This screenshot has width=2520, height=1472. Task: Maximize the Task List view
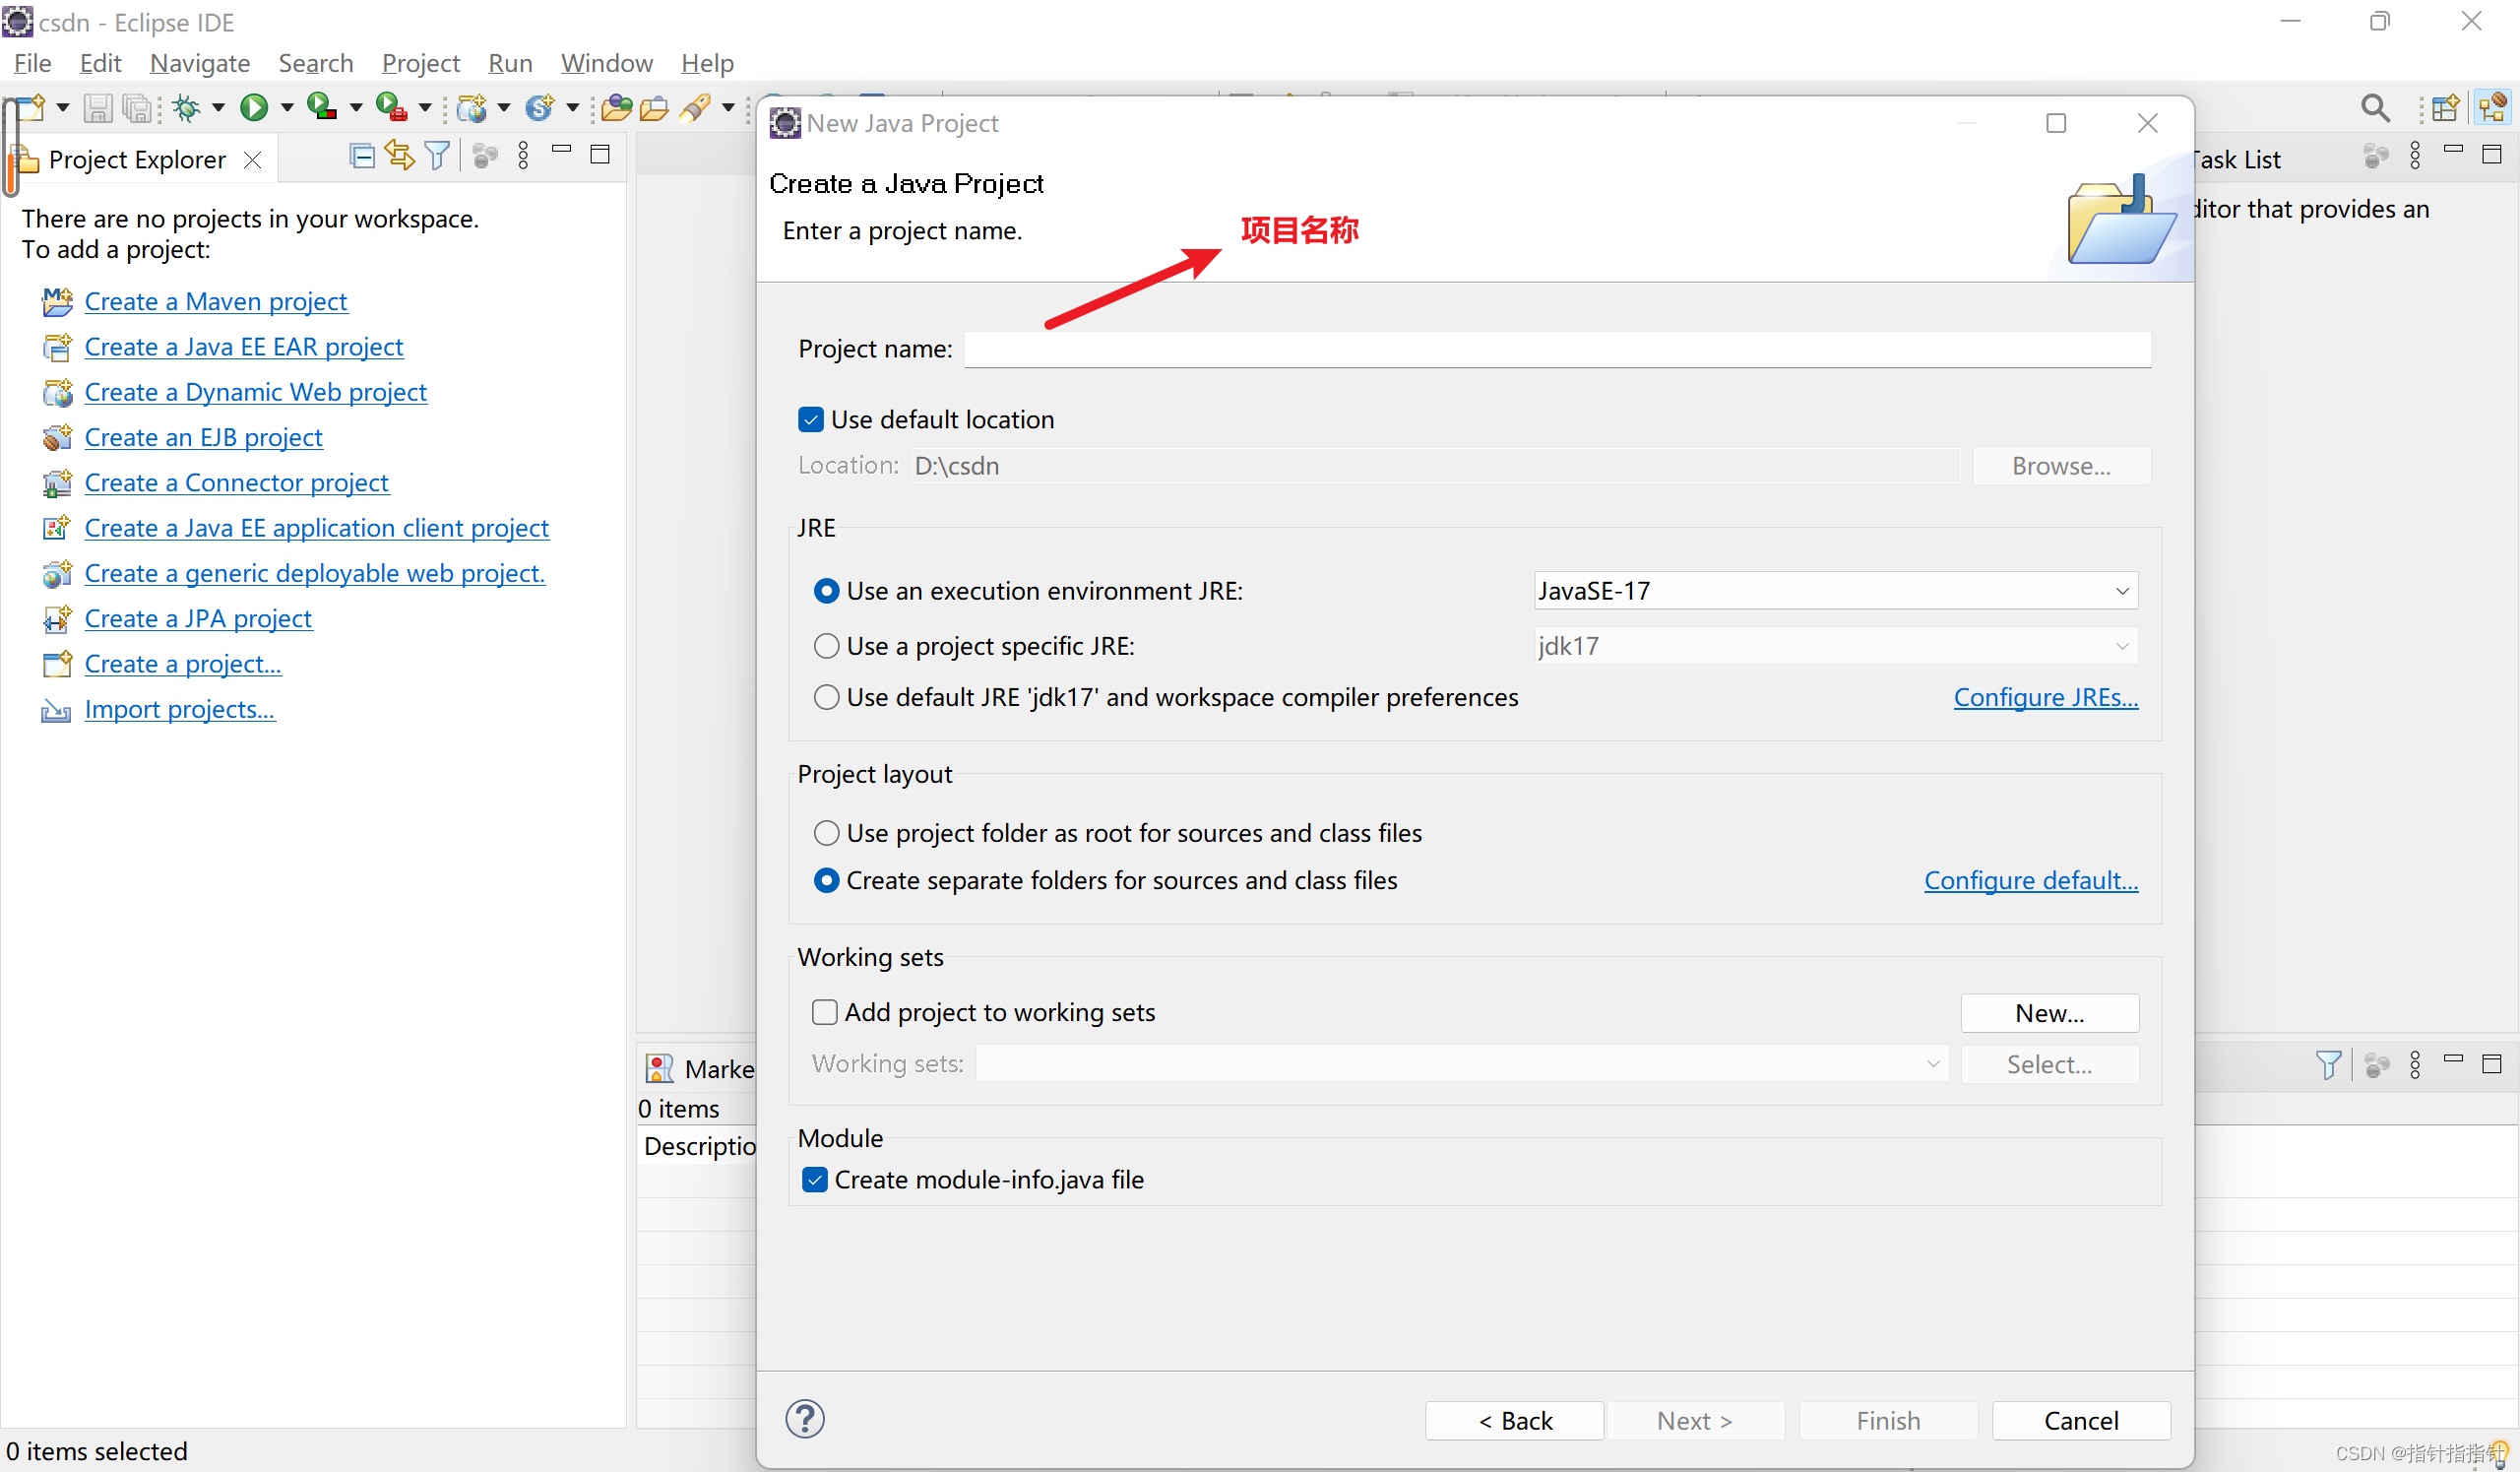(x=2492, y=154)
